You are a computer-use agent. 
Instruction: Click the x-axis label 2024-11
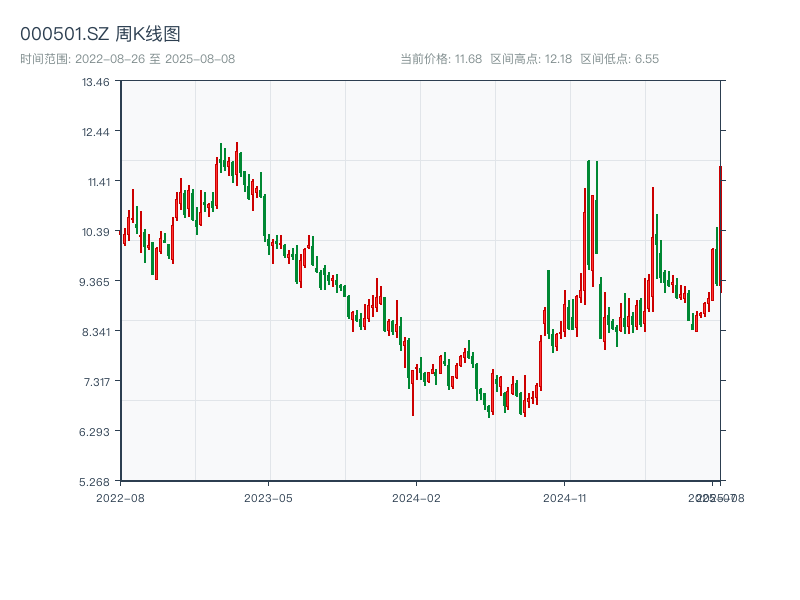564,498
